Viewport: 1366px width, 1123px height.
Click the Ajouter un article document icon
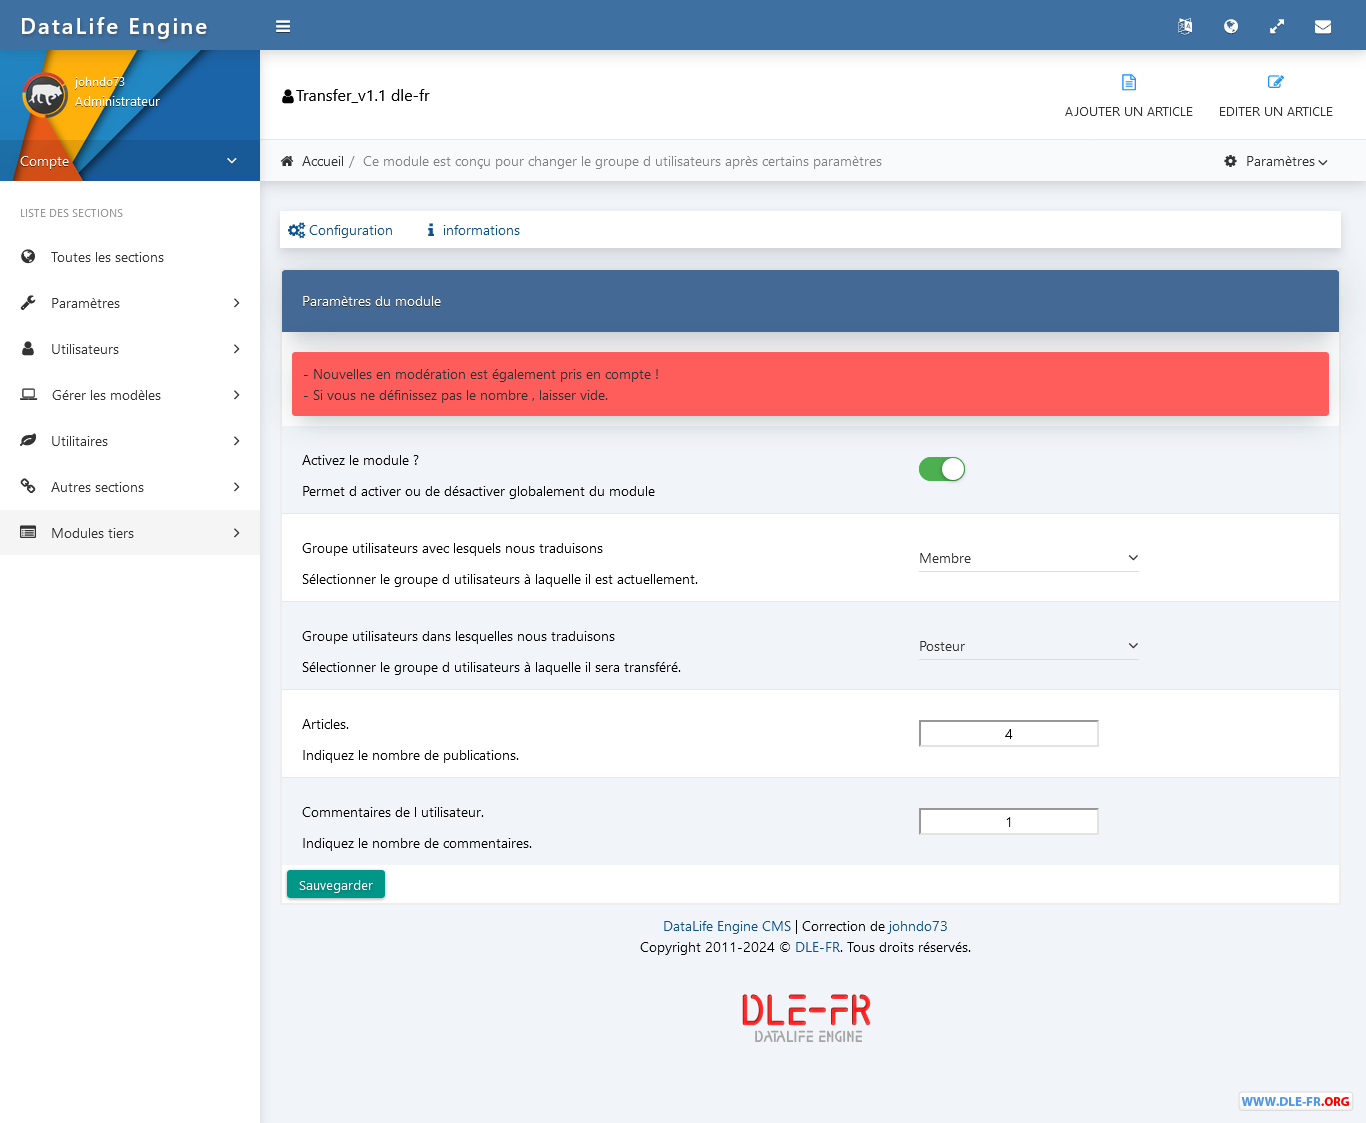pos(1129,82)
